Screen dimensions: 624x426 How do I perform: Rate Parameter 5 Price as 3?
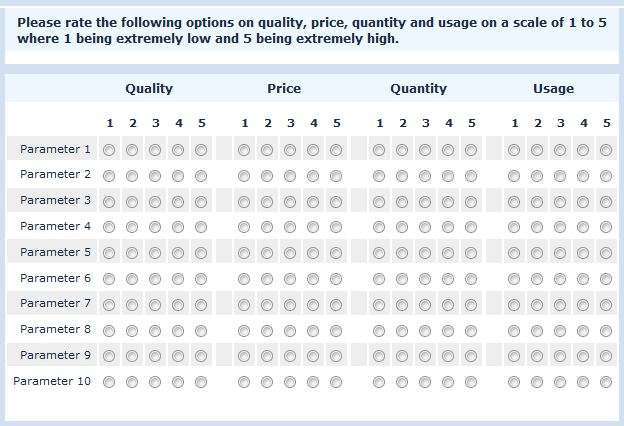pos(290,253)
